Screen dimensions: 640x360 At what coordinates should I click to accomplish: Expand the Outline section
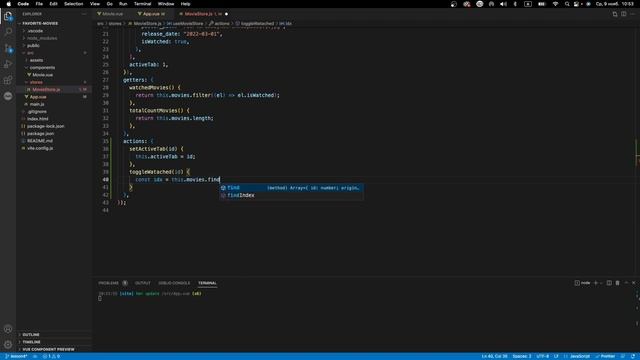[x=31, y=335]
